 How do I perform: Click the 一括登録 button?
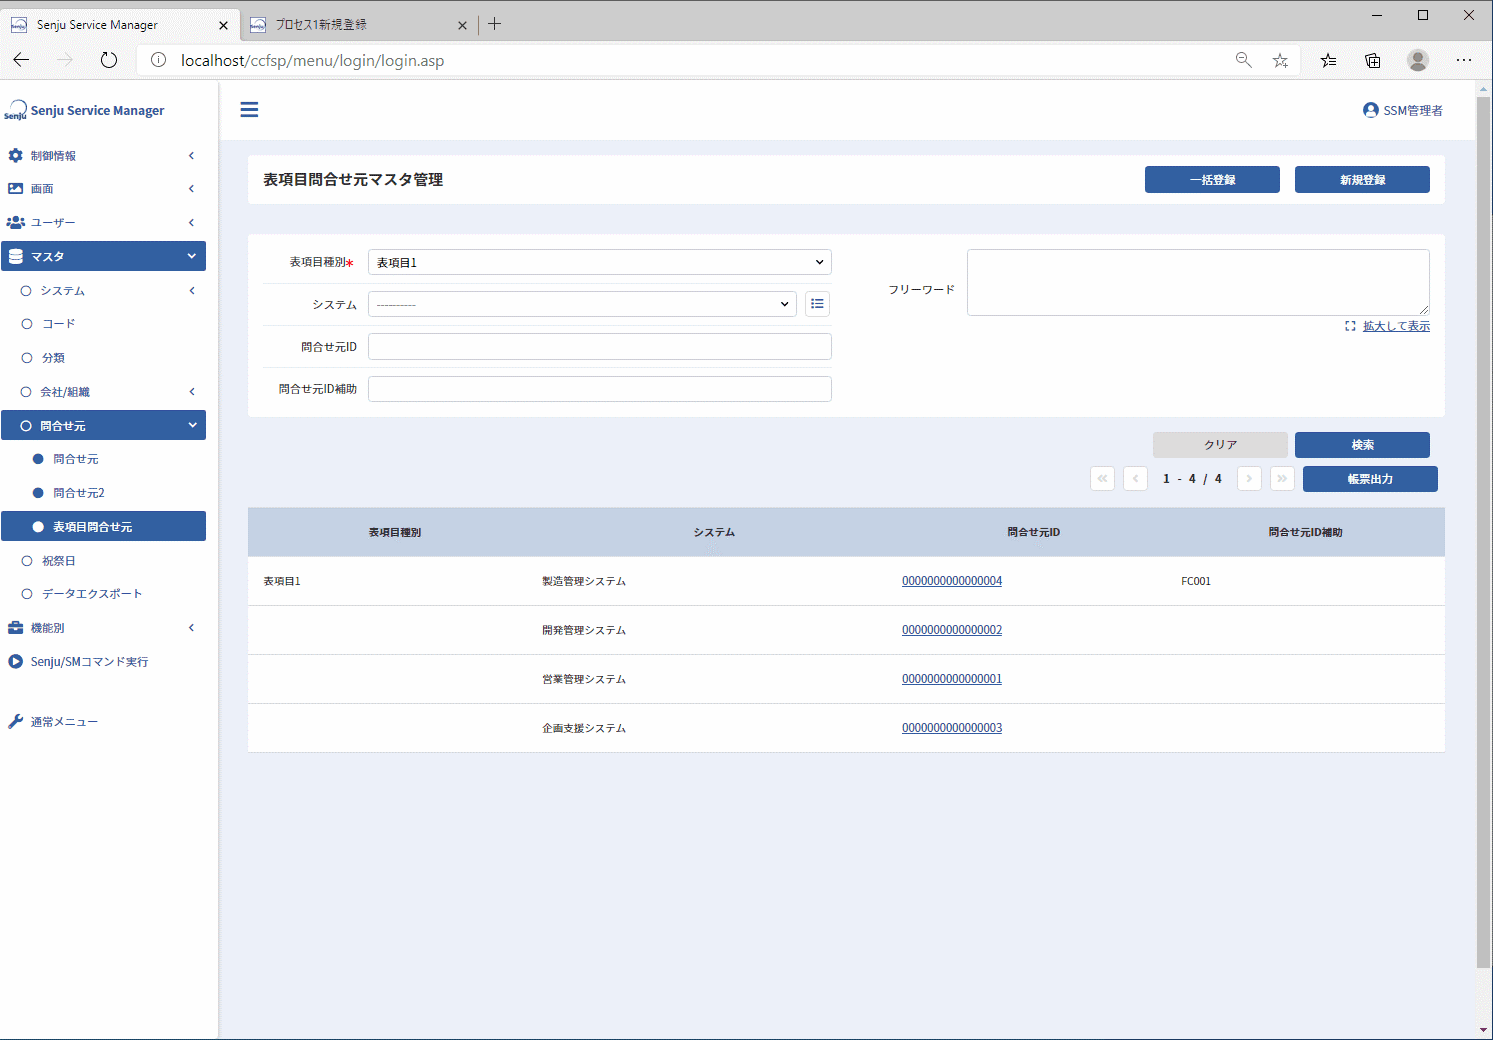1212,180
